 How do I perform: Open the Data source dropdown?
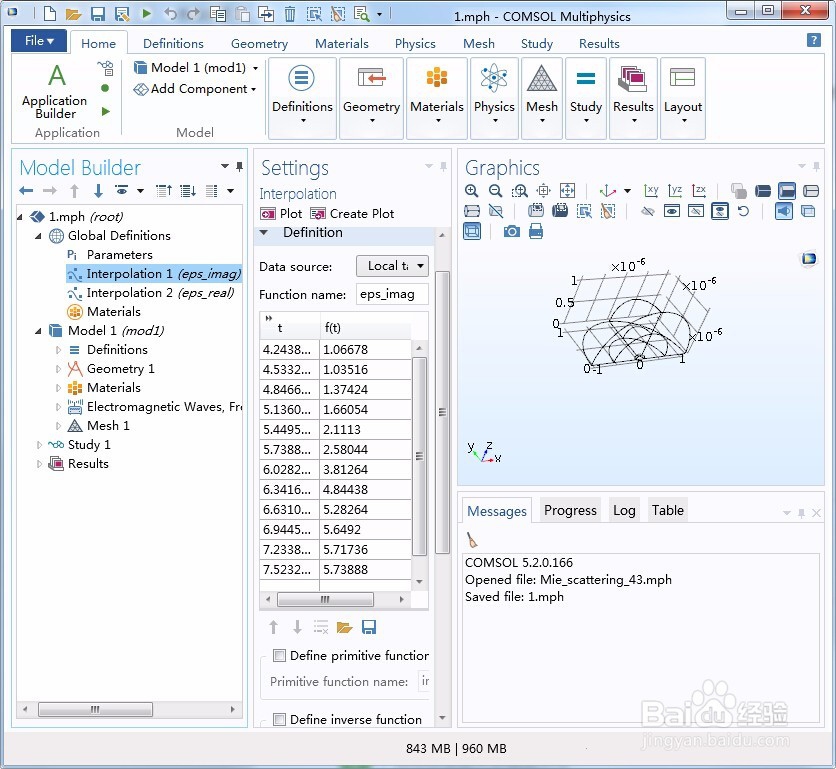click(x=392, y=266)
